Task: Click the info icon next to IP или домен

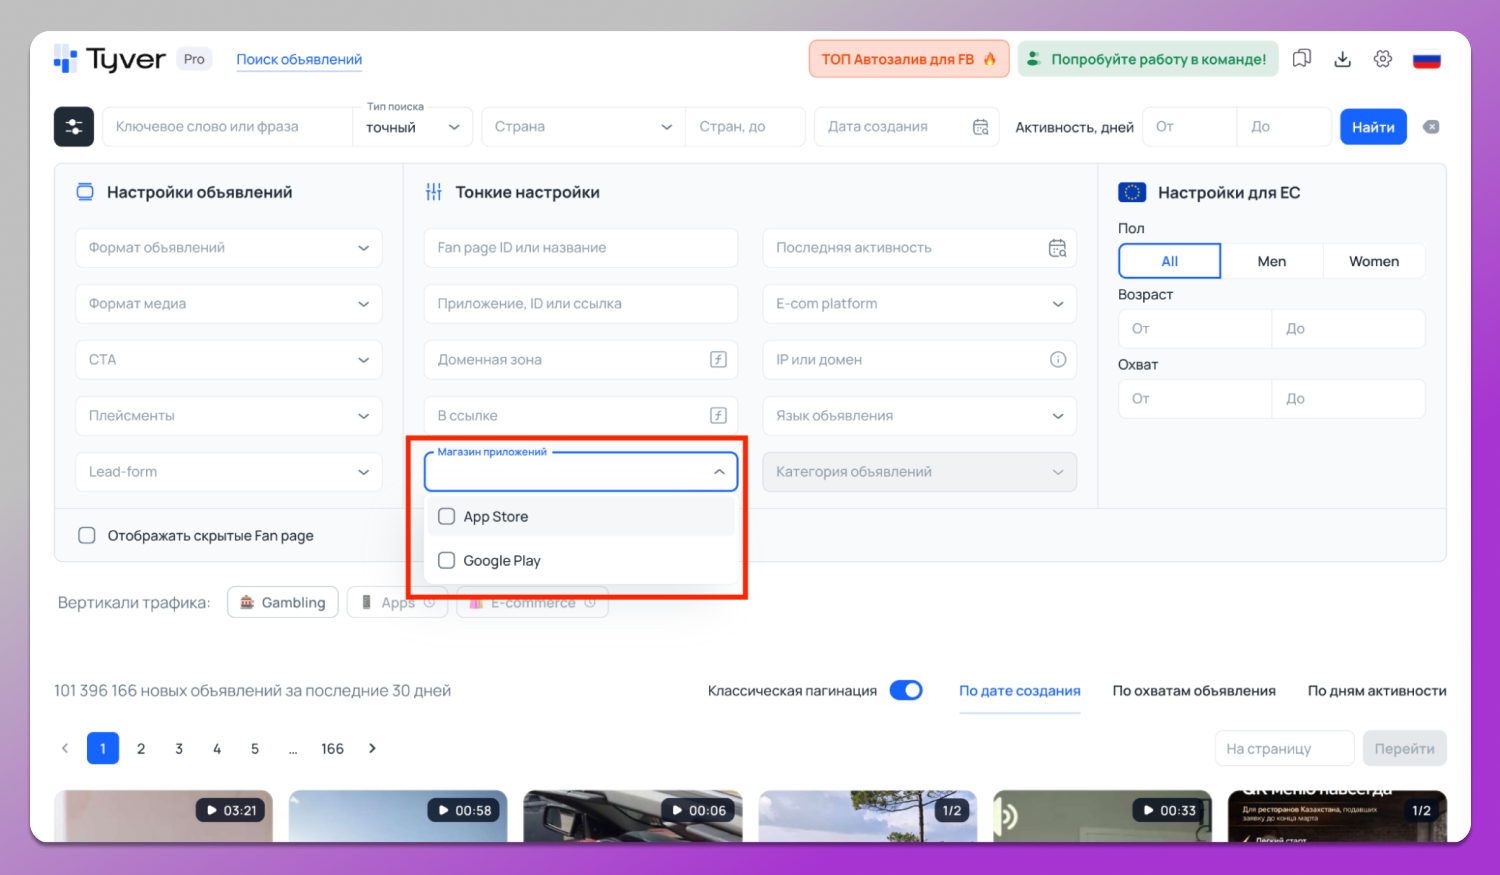Action: (1058, 359)
